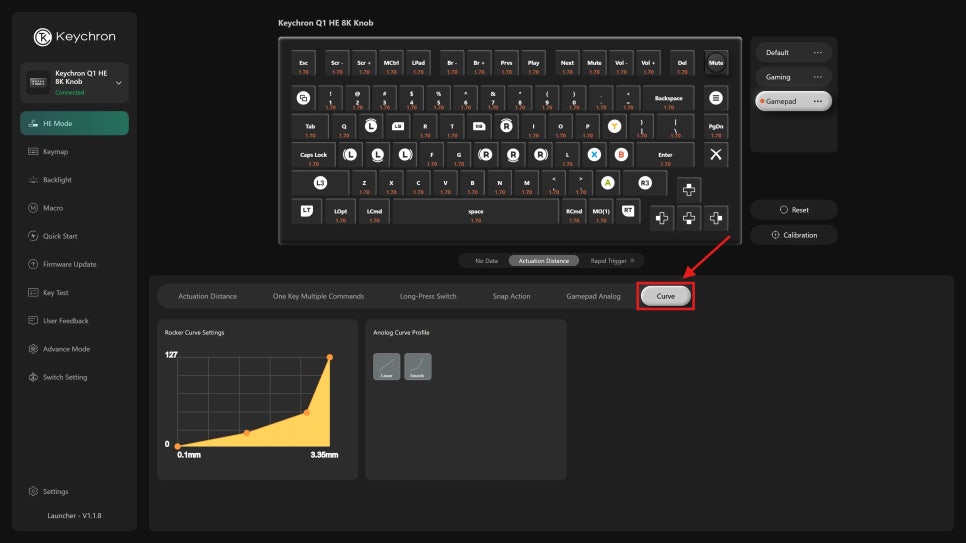Start keyboard Calibration
The image size is (966, 543).
(x=794, y=235)
